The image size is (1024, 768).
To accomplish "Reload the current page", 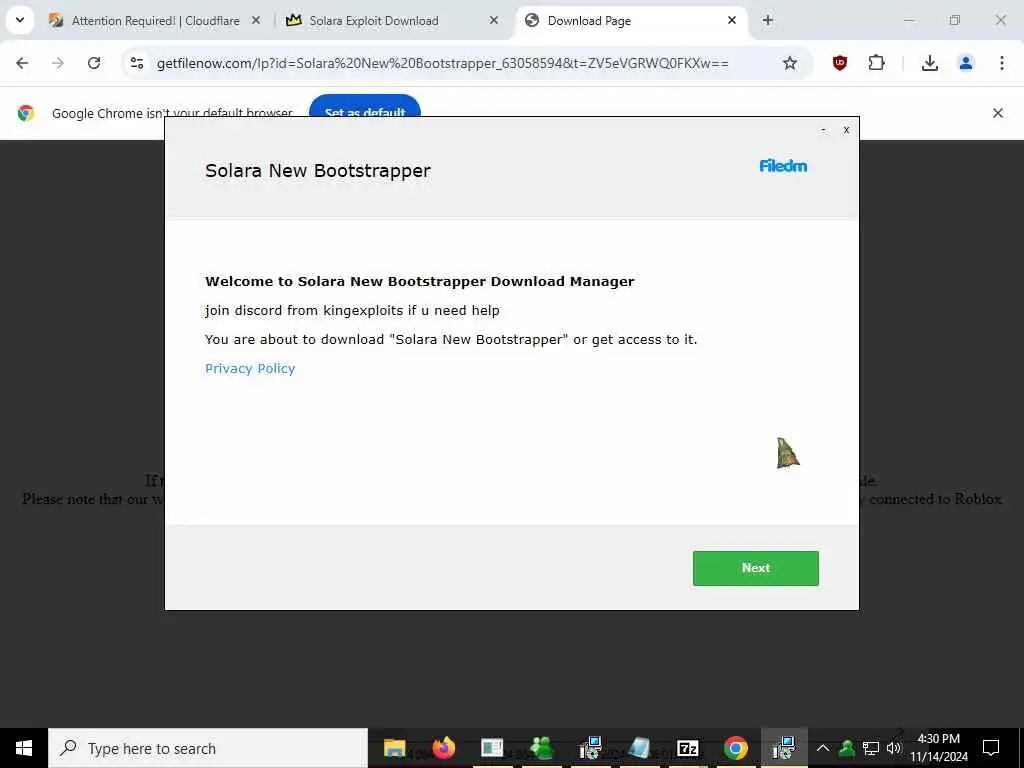I will (x=94, y=63).
